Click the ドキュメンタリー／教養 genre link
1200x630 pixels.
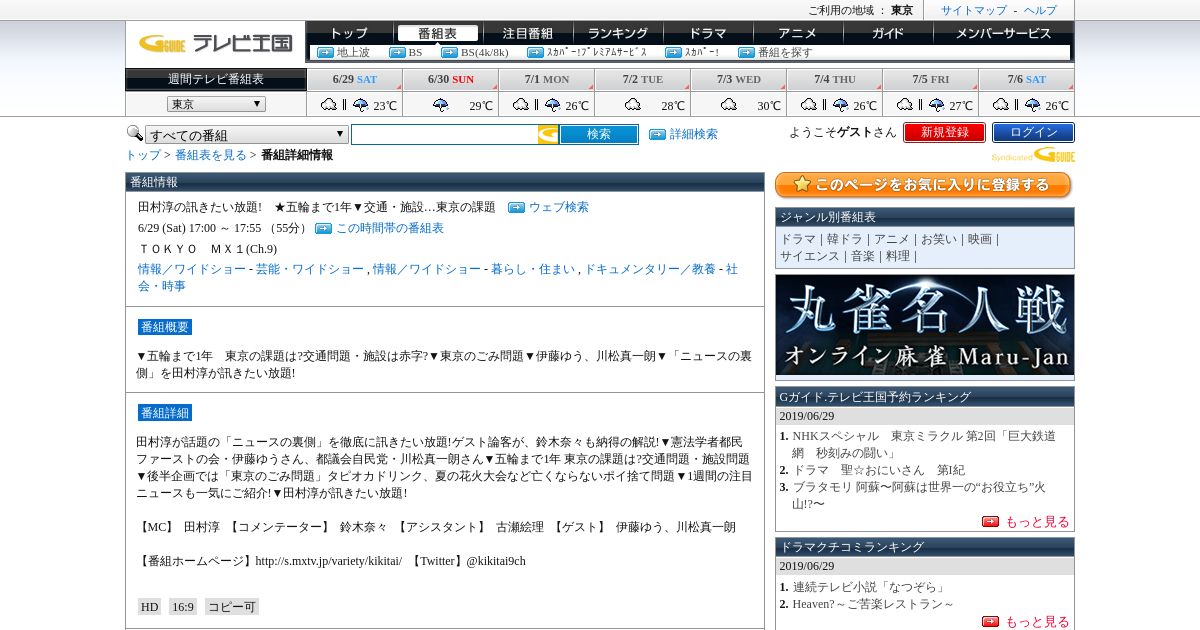coord(650,269)
